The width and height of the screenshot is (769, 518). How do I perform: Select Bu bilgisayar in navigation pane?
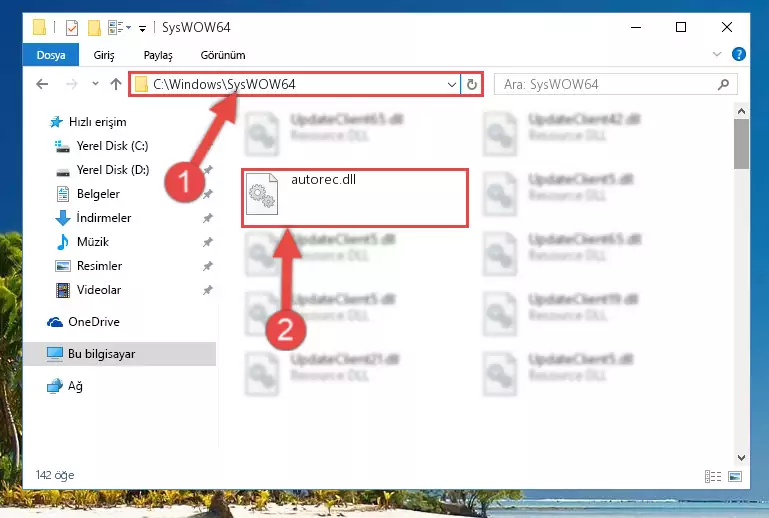coord(120,354)
